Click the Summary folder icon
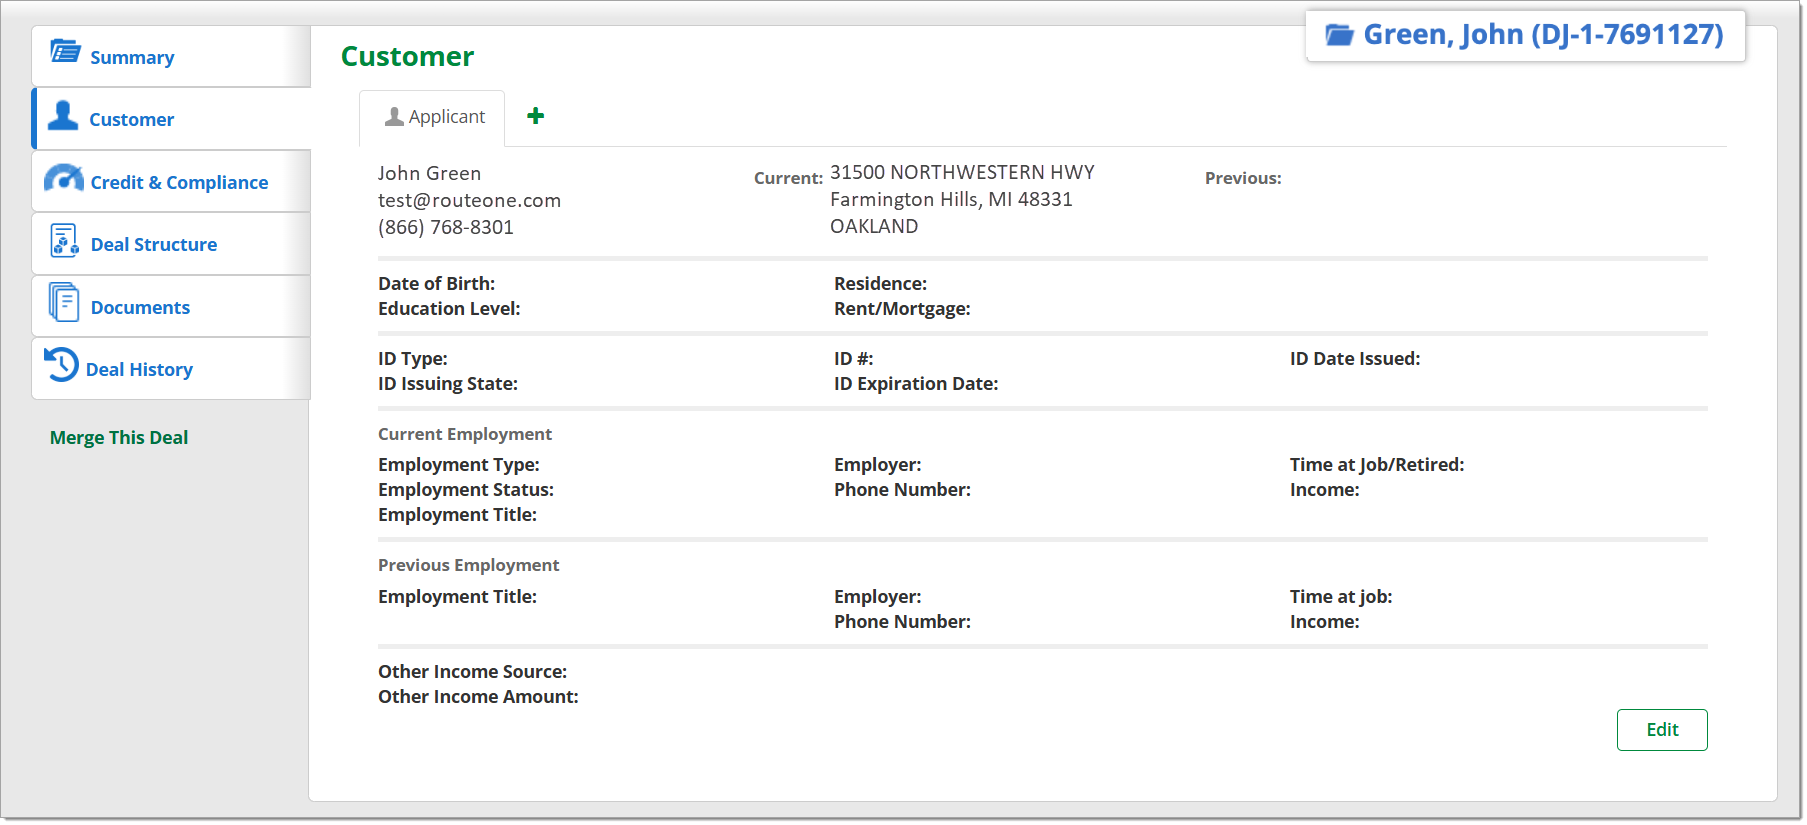The height and width of the screenshot is (825, 1807). click(x=66, y=51)
